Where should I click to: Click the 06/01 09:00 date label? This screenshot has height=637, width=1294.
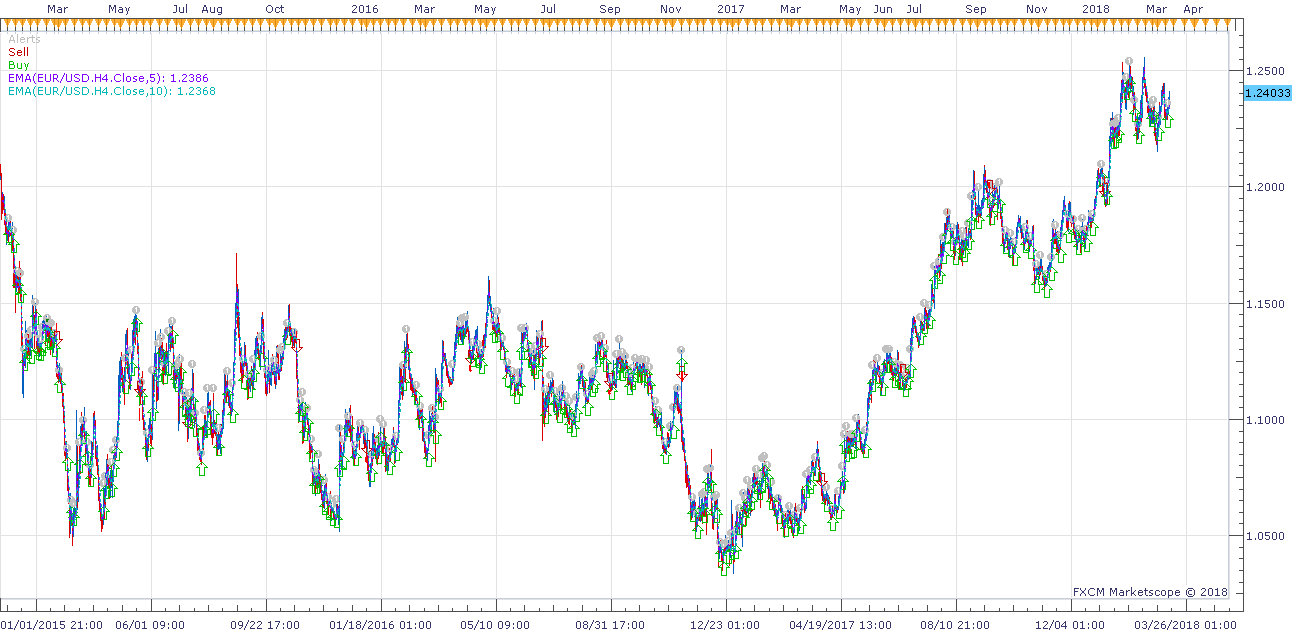tap(150, 625)
